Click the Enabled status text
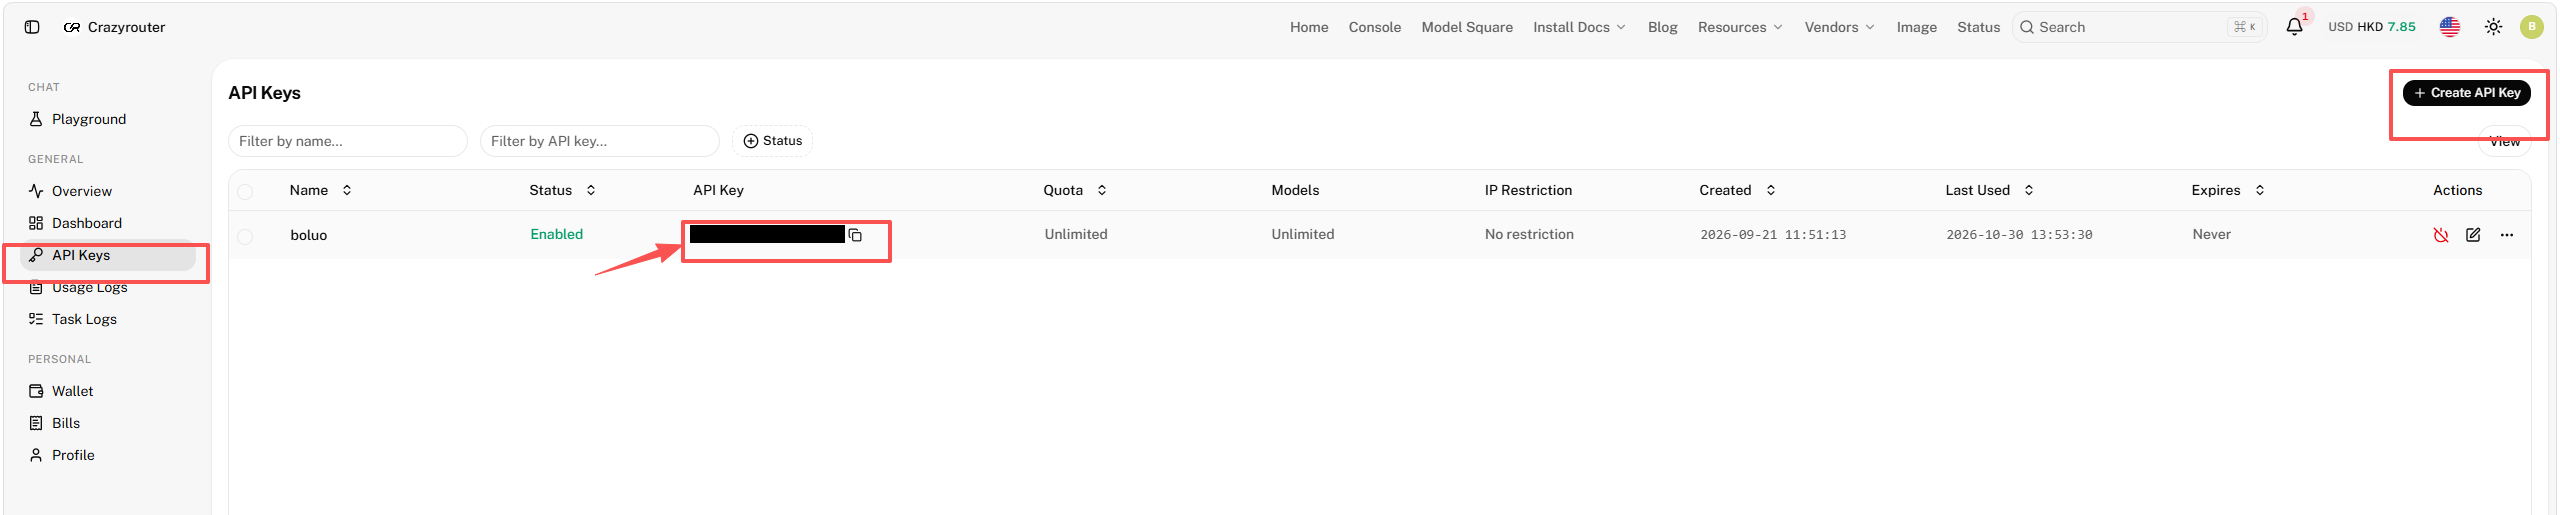Viewport: 2560px width, 515px height. 556,234
